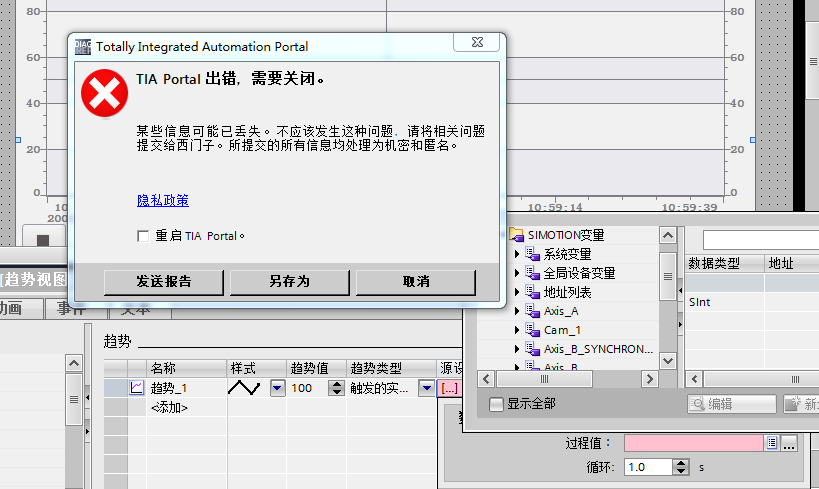819x489 pixels.
Task: Click the left properties list scroll up arrow
Action: [x=74, y=363]
